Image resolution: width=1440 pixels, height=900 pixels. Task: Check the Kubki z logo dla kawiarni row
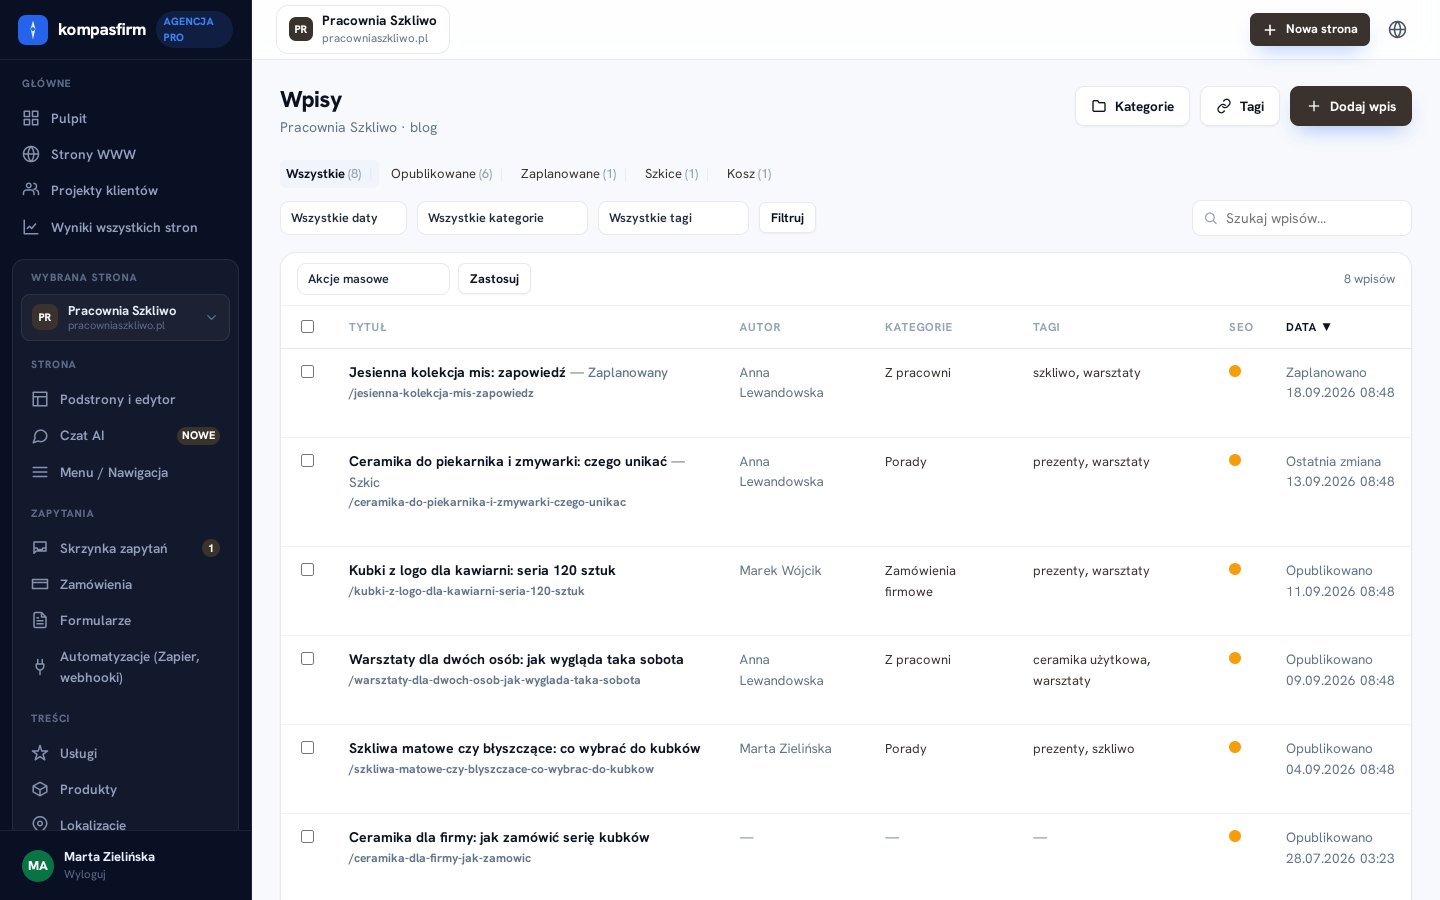[x=307, y=569]
